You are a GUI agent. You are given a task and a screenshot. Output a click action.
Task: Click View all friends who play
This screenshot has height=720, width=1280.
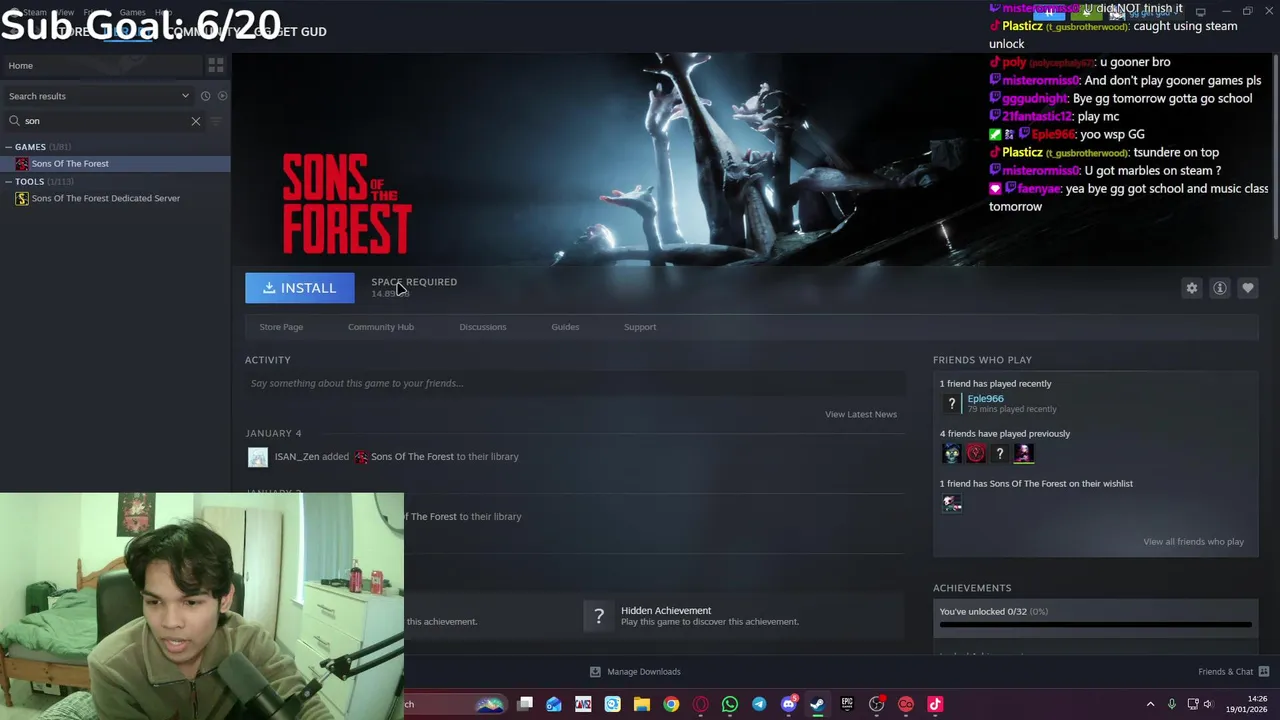[1194, 542]
